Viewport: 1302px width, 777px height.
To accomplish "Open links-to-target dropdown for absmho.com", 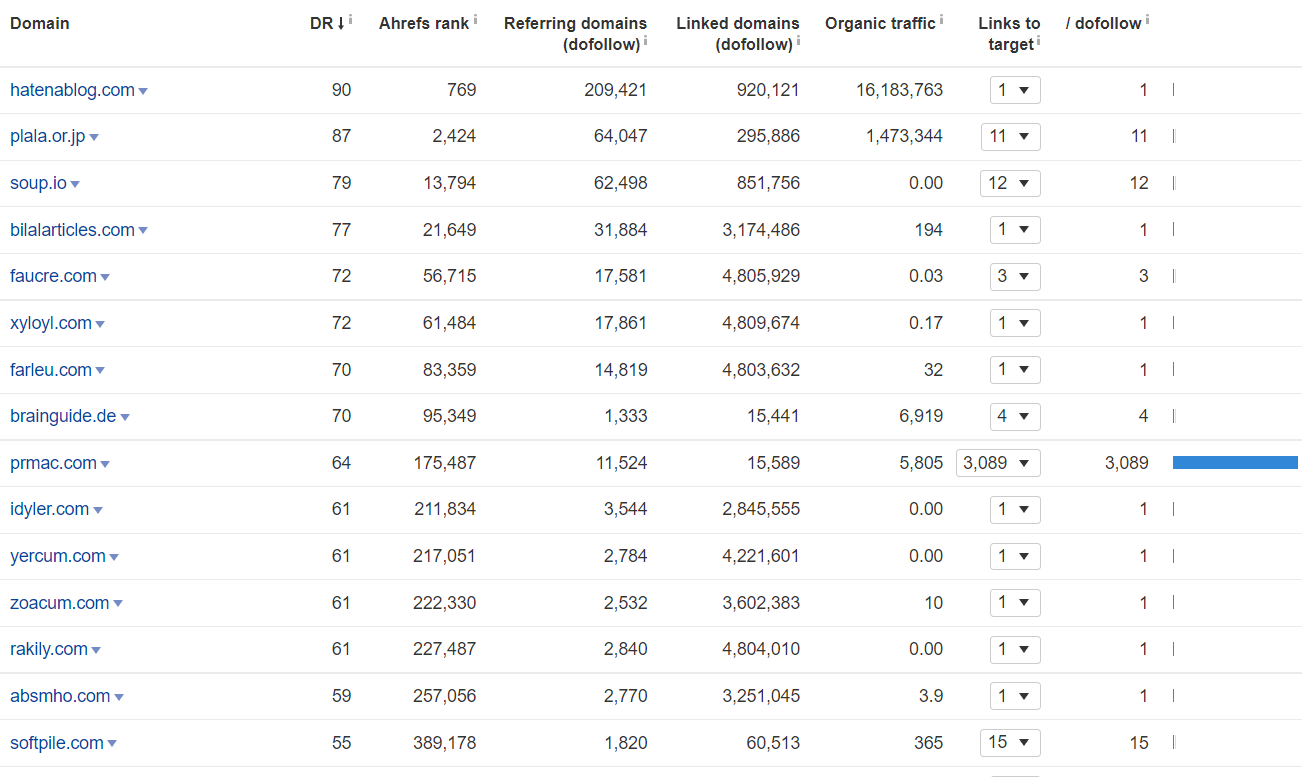I will [1015, 696].
